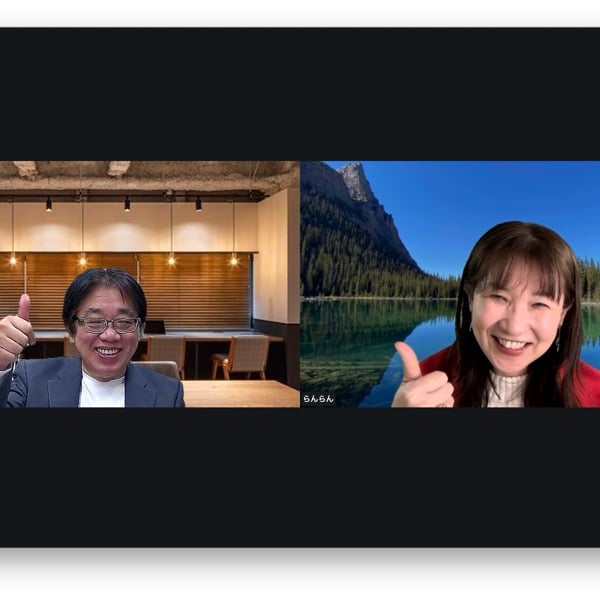The width and height of the screenshot is (600, 600).
Task: Click the wooden table in left video
Action: 240,392
